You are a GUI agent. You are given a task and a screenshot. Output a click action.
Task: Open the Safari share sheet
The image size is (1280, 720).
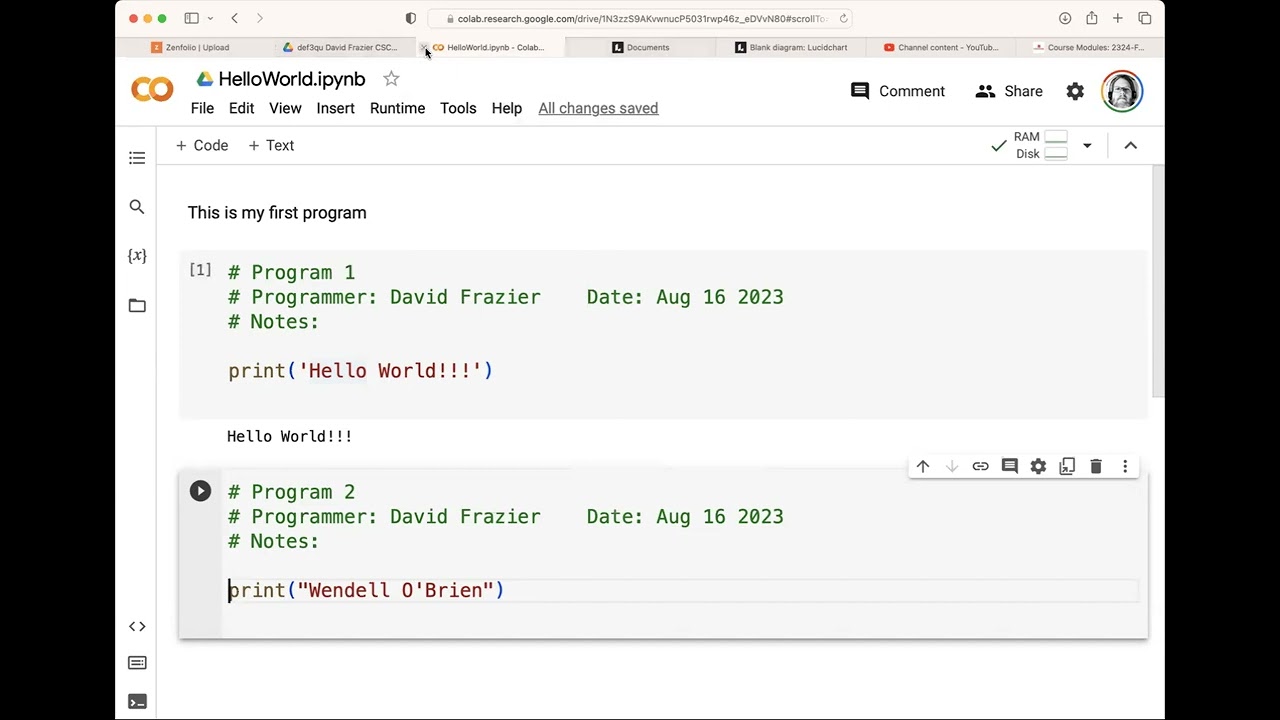click(x=1092, y=18)
